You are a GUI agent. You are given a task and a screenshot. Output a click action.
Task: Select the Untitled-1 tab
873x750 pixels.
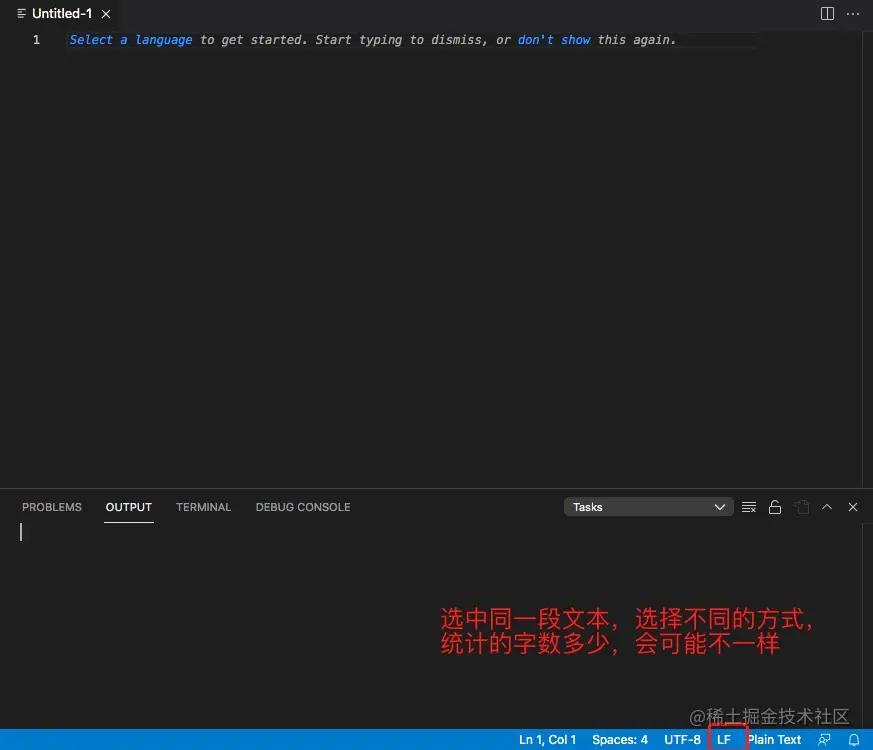point(62,13)
